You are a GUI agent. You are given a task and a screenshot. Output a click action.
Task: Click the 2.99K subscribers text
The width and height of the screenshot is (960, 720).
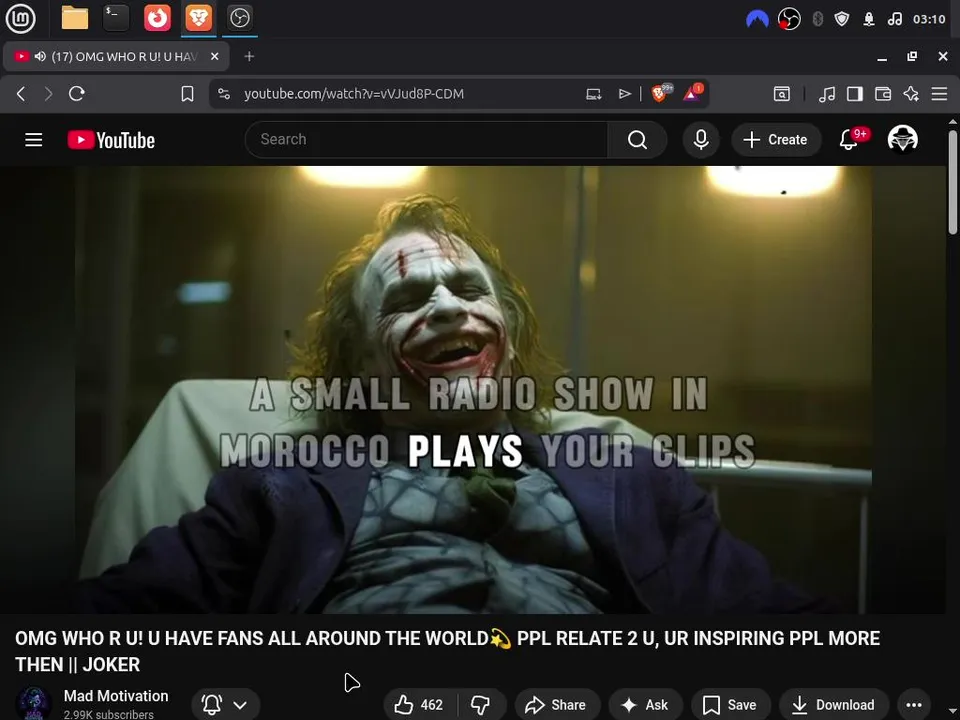[x=108, y=714]
